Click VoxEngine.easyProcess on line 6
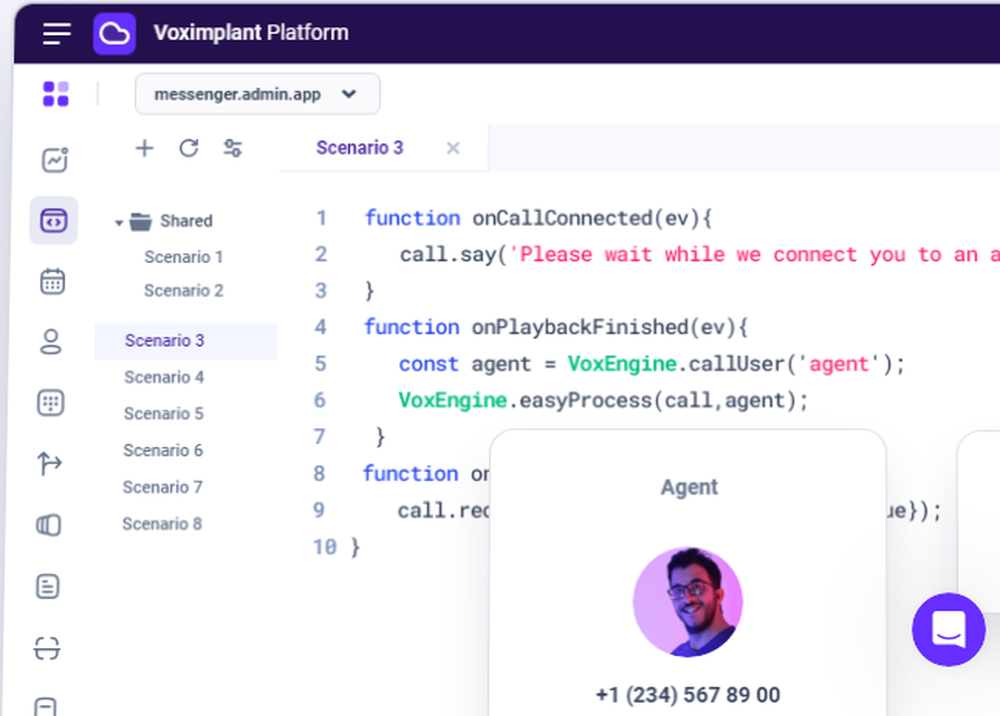 coord(524,400)
